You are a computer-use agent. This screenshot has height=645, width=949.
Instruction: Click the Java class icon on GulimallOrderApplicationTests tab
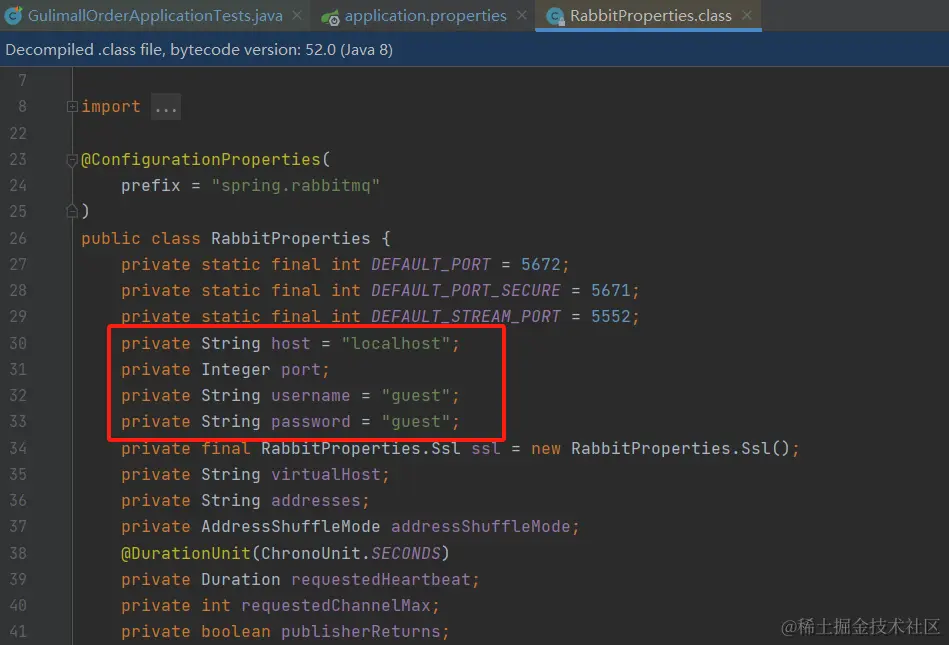(13, 16)
